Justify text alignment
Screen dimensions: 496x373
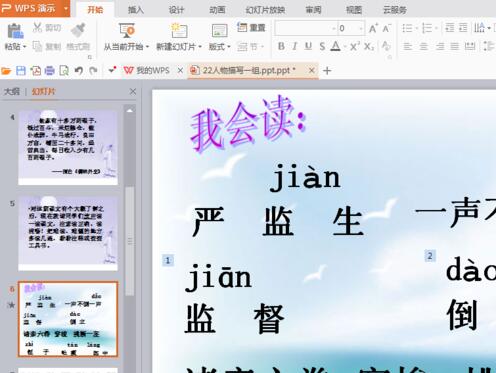pyautogui.click(x=454, y=46)
